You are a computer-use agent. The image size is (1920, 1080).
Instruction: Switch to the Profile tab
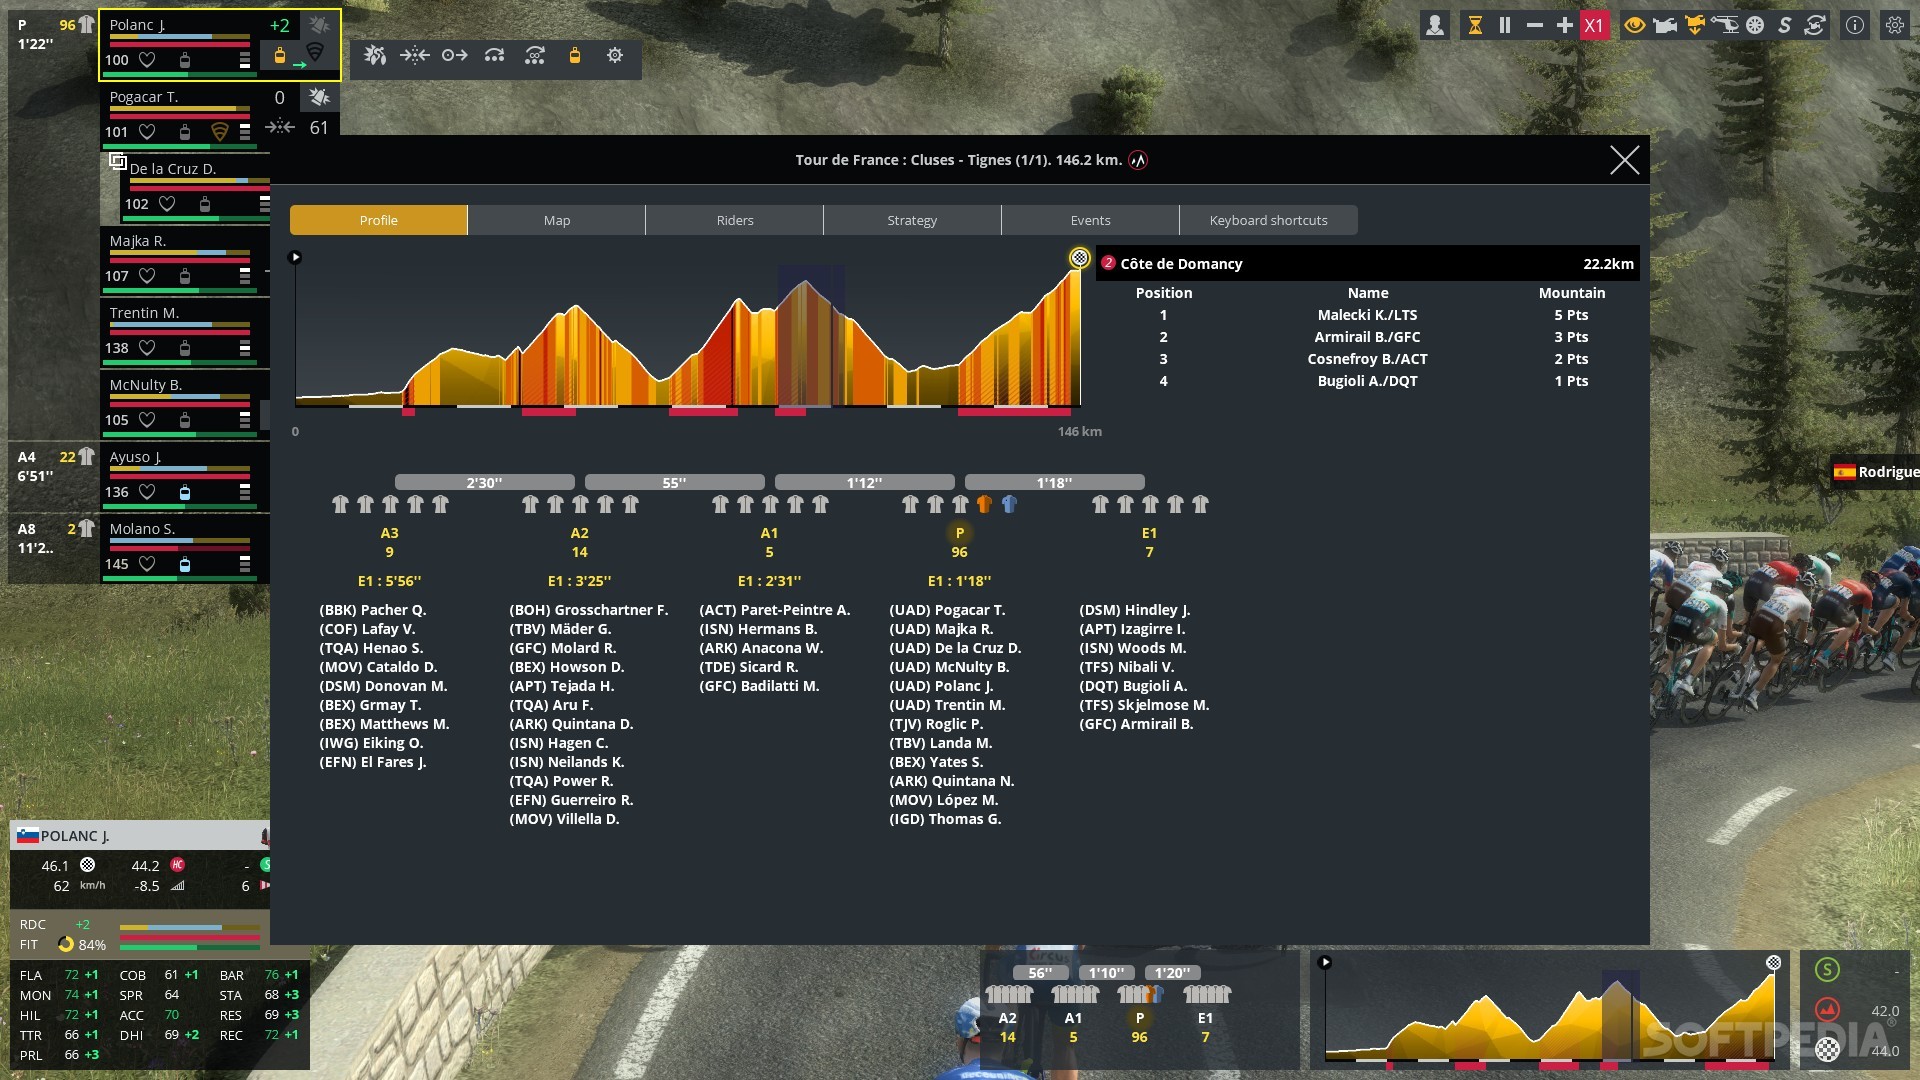tap(379, 220)
